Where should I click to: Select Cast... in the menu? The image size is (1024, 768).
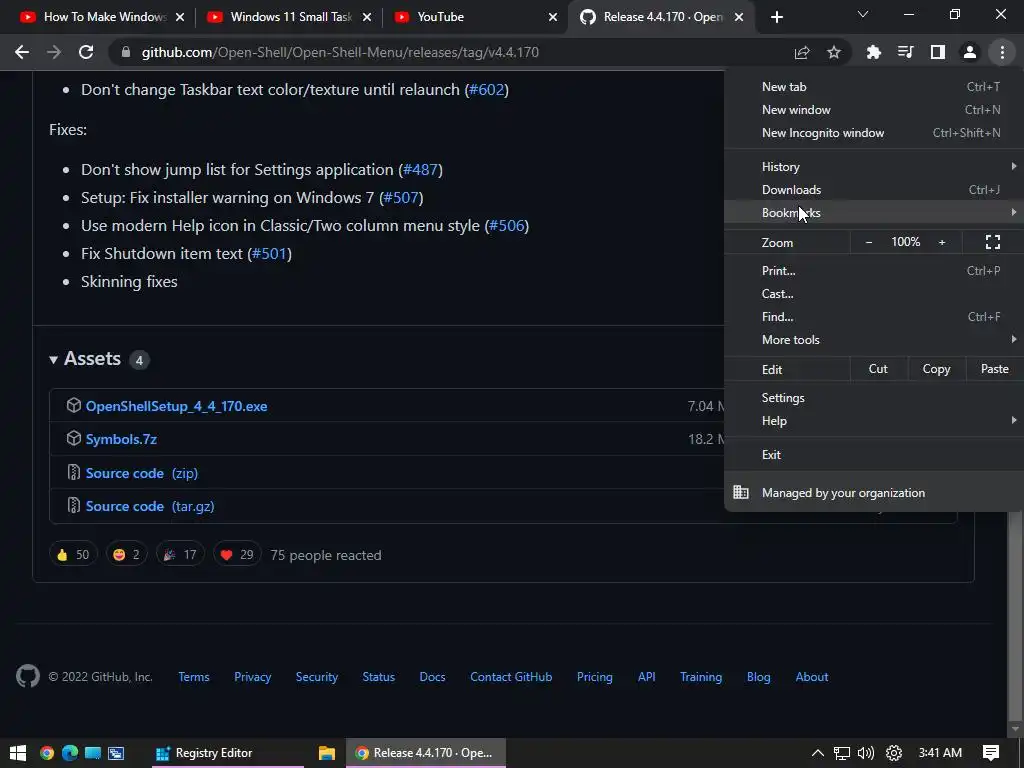874,293
